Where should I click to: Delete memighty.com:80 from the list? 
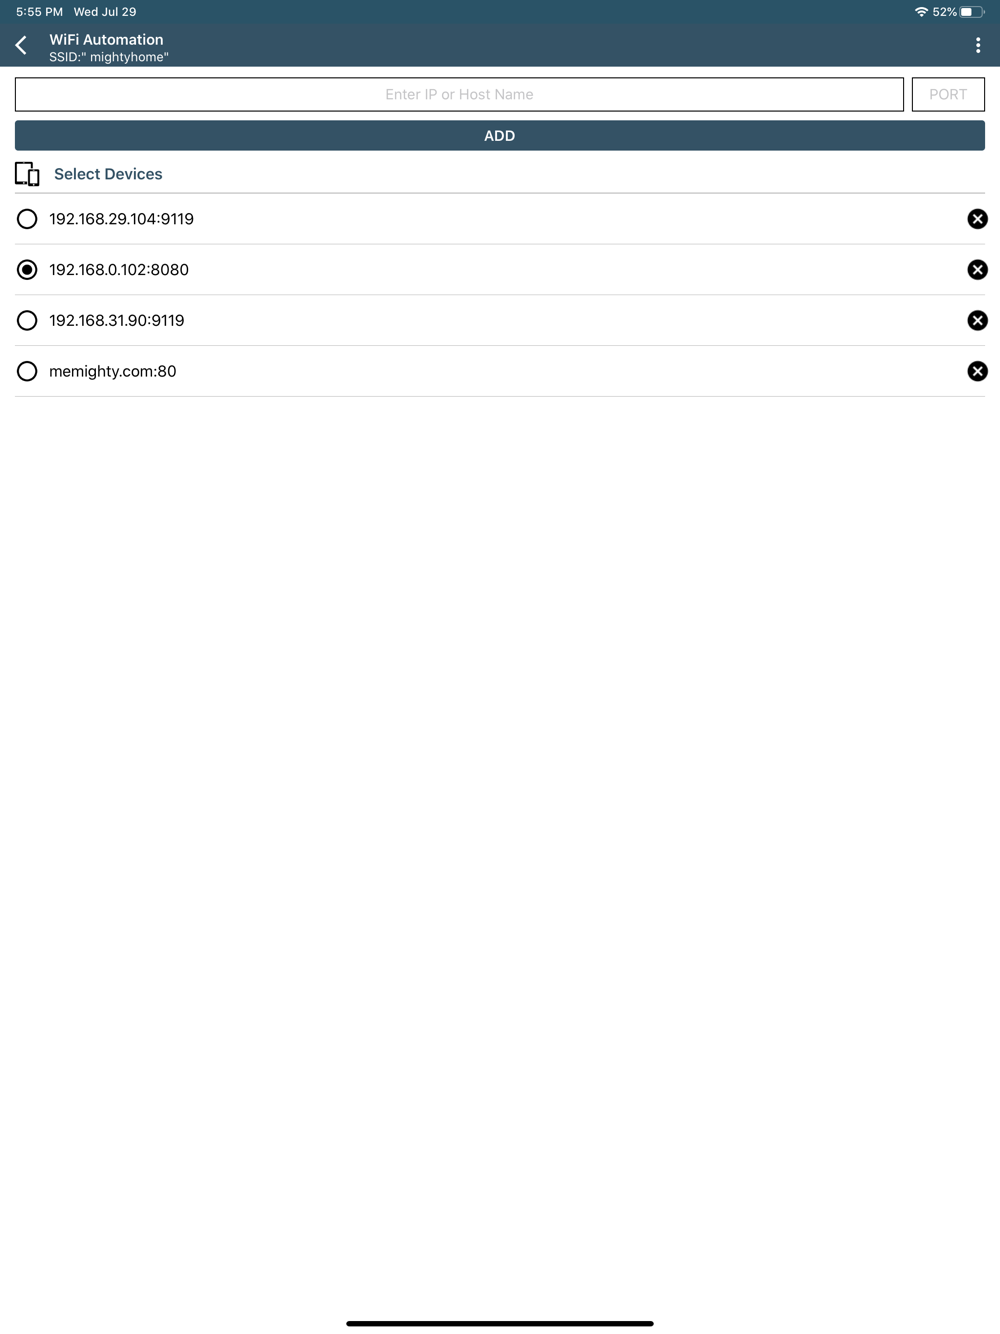977,371
